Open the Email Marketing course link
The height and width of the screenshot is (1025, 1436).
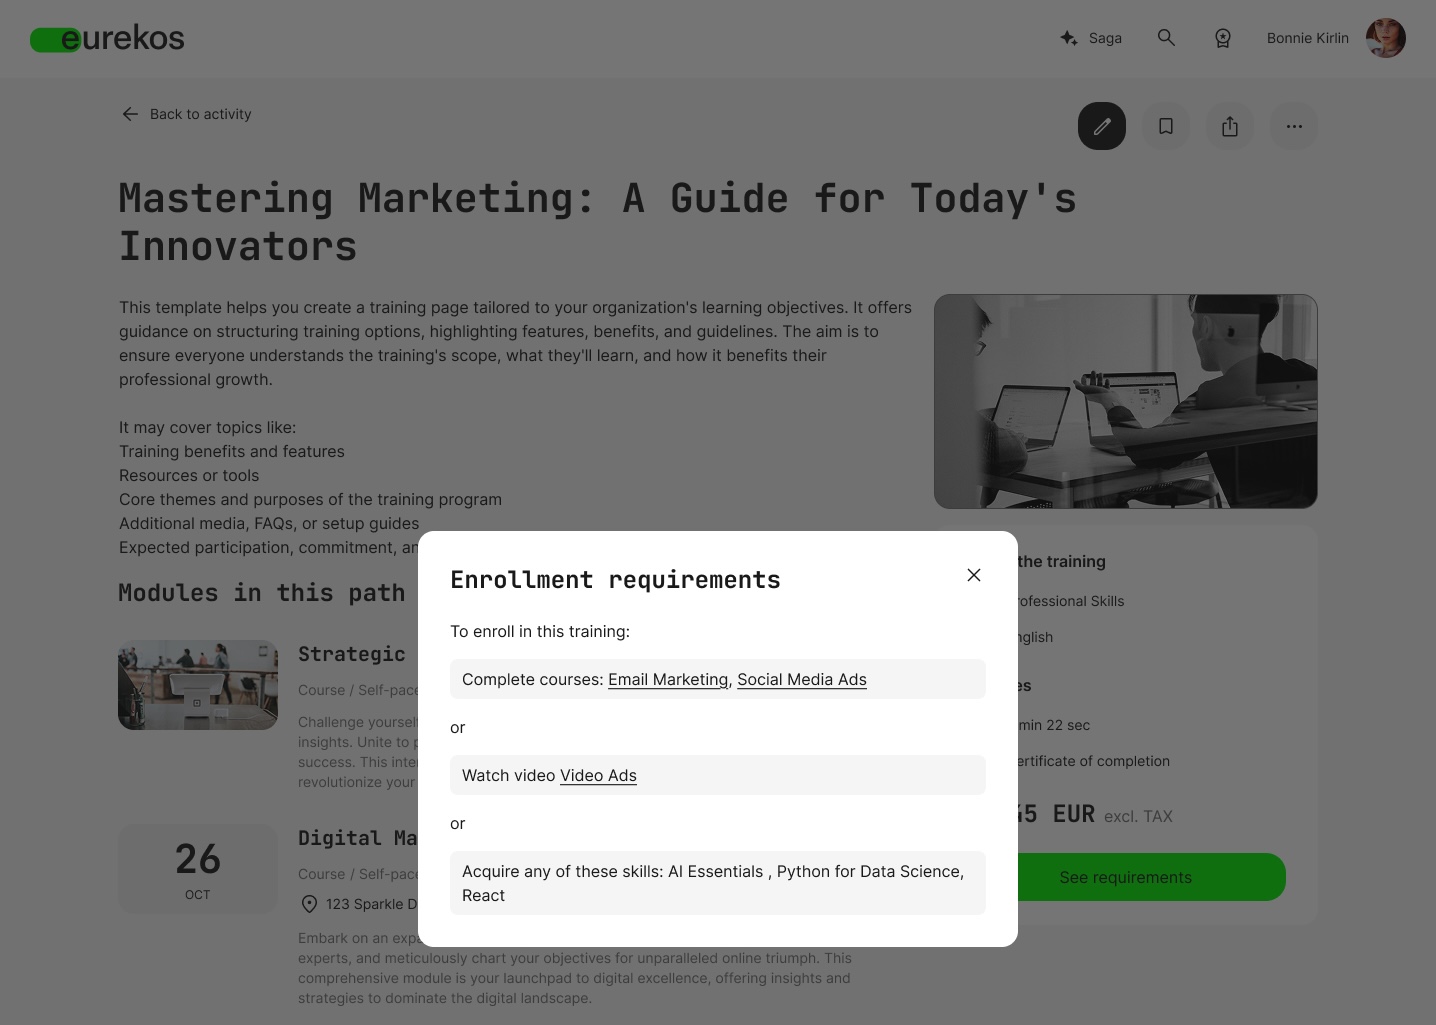pos(668,679)
